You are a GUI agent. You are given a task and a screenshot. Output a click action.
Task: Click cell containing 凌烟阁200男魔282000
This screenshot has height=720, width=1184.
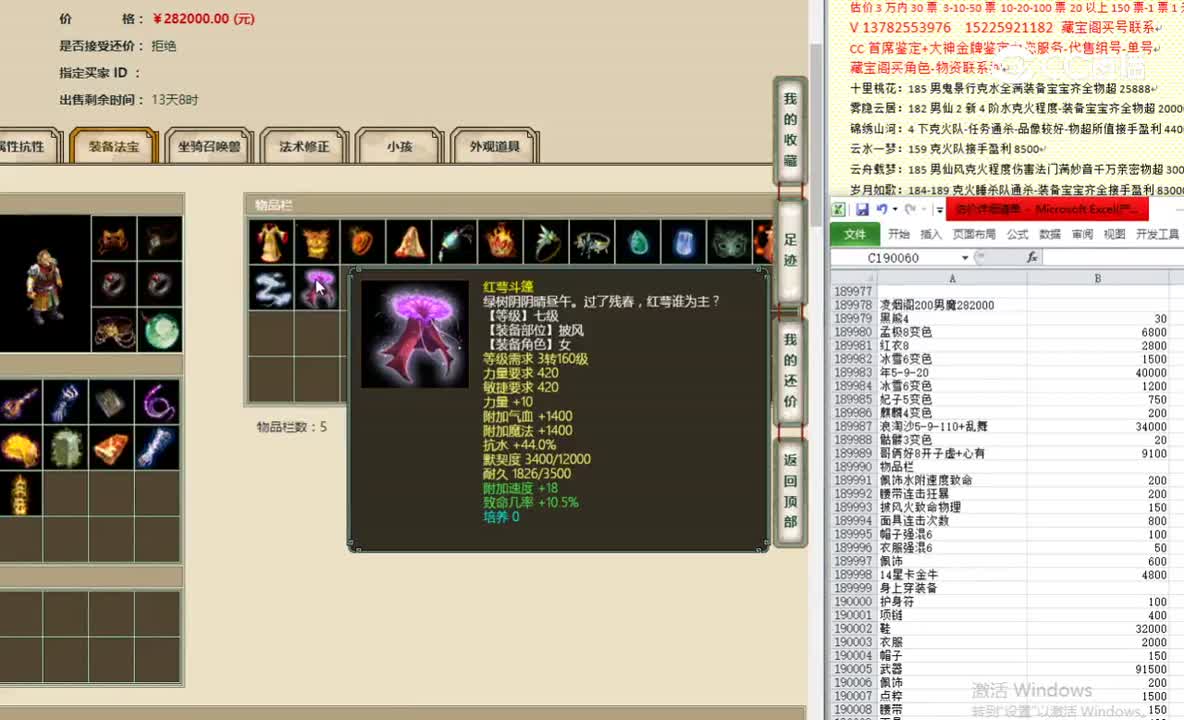click(x=951, y=305)
